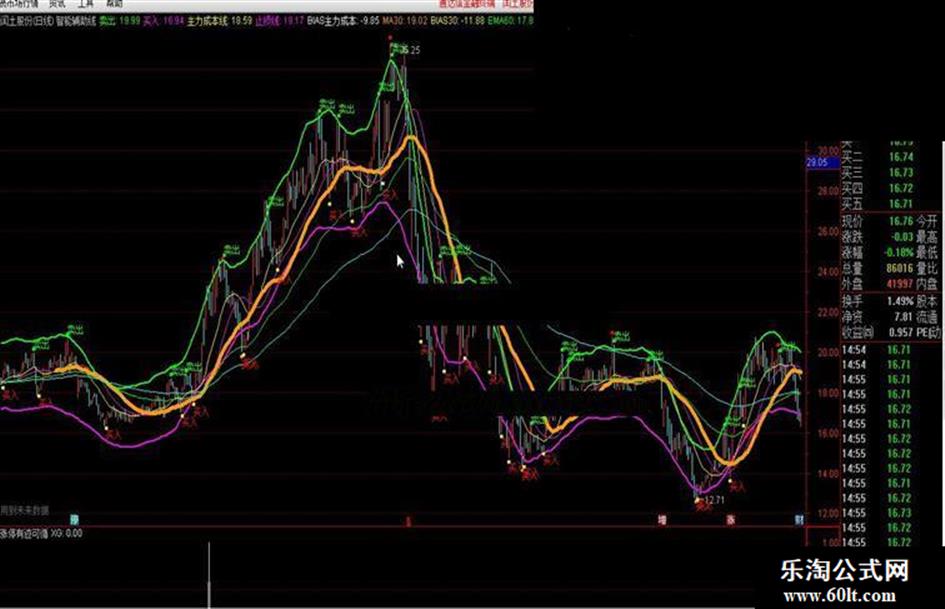Select the 35.25 peak price label
The image size is (945, 609).
point(410,50)
